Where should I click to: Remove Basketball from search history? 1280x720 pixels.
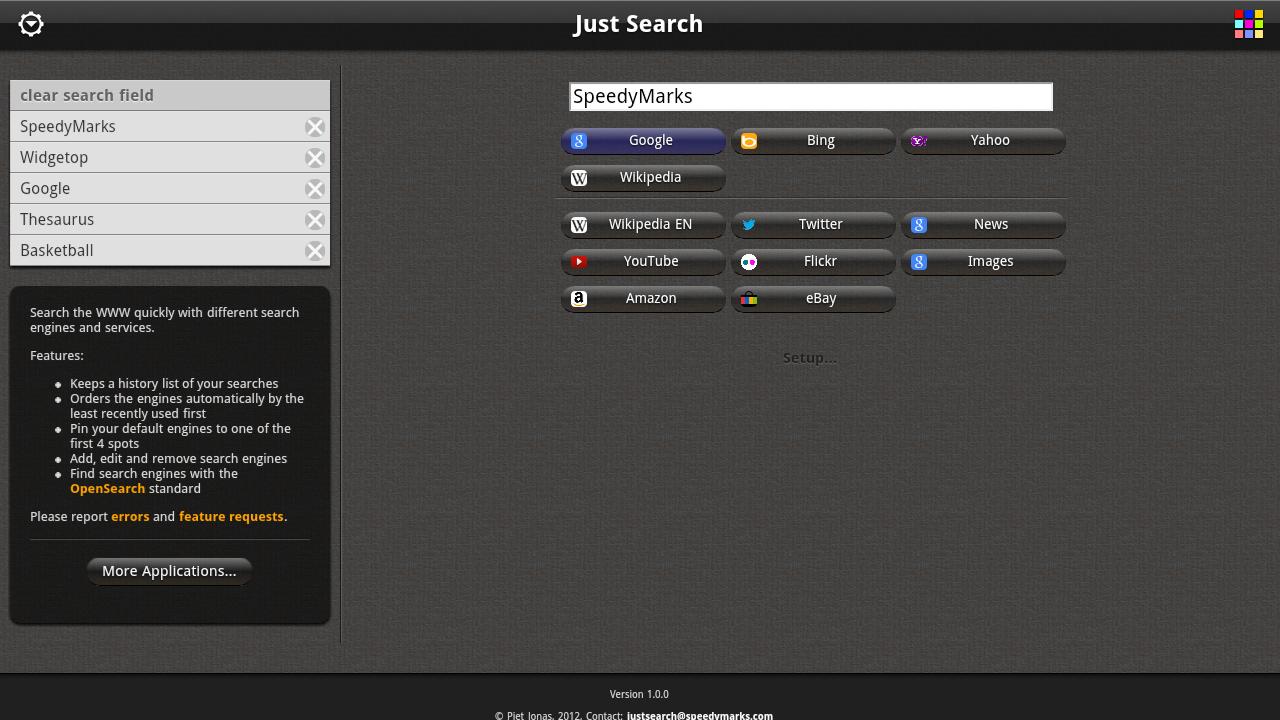pos(315,251)
